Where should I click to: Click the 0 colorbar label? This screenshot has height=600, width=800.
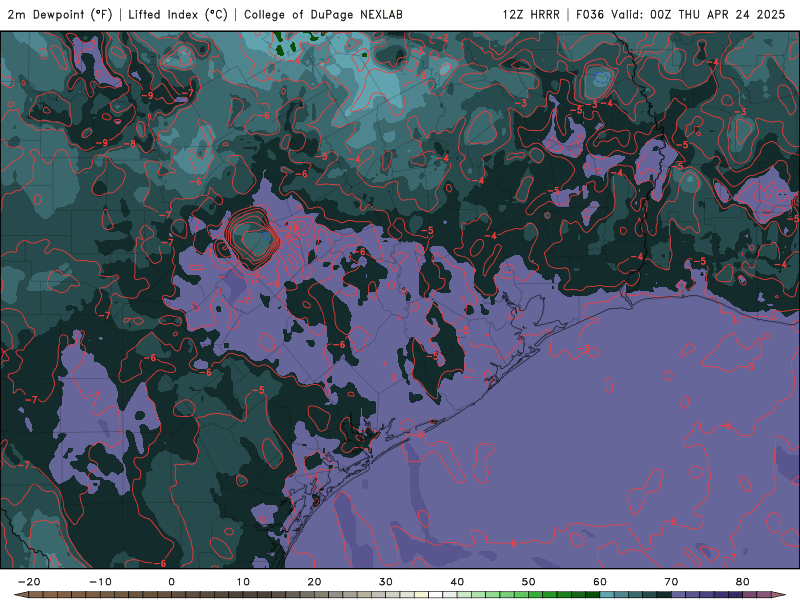pyautogui.click(x=171, y=582)
